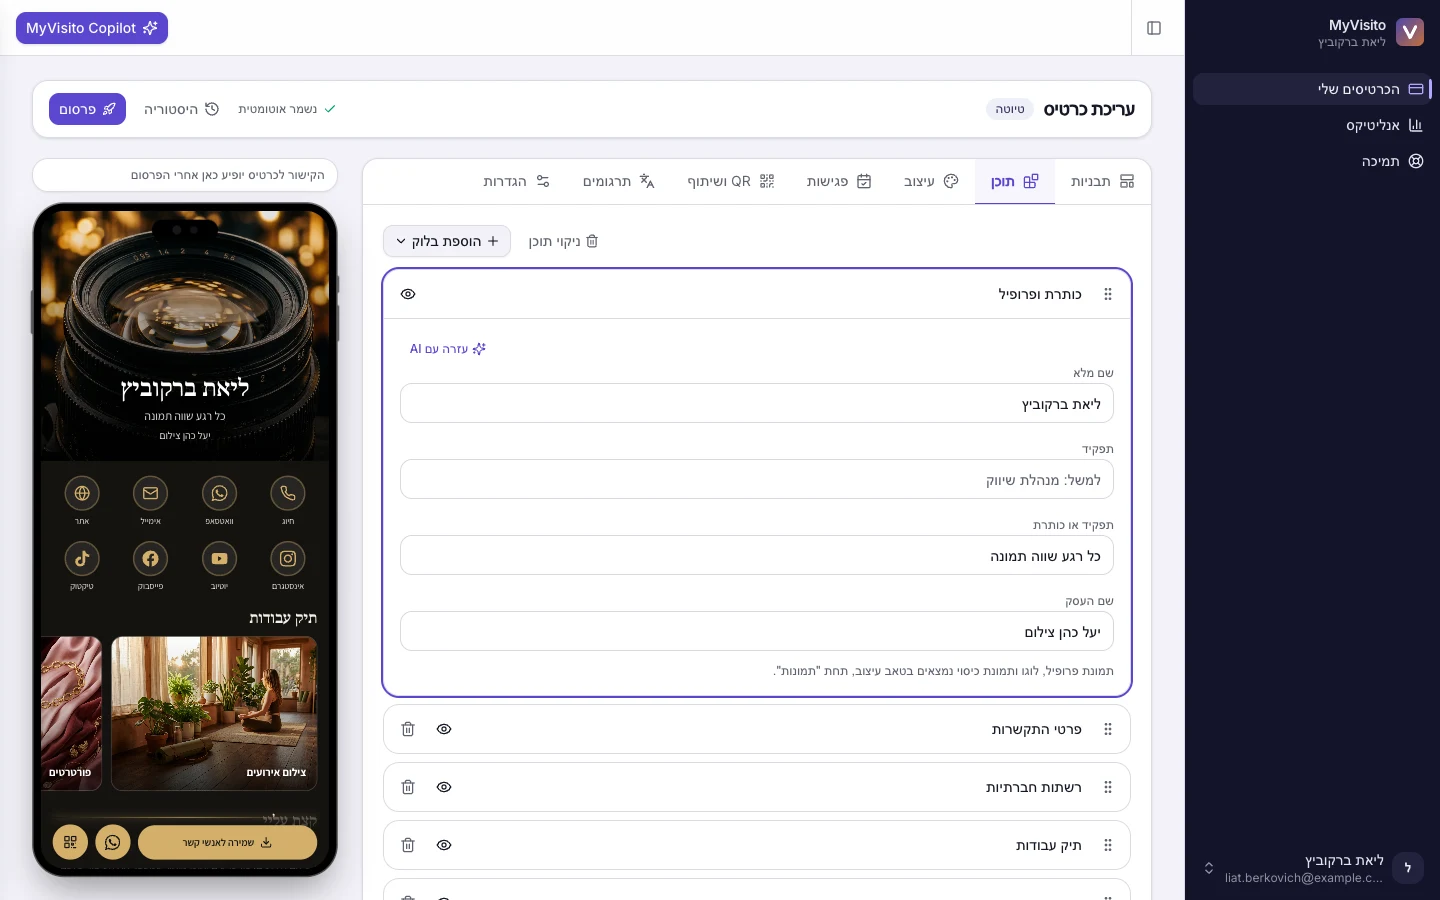The width and height of the screenshot is (1440, 900).
Task: Delete the תיק עבודות block
Action: coord(408,845)
